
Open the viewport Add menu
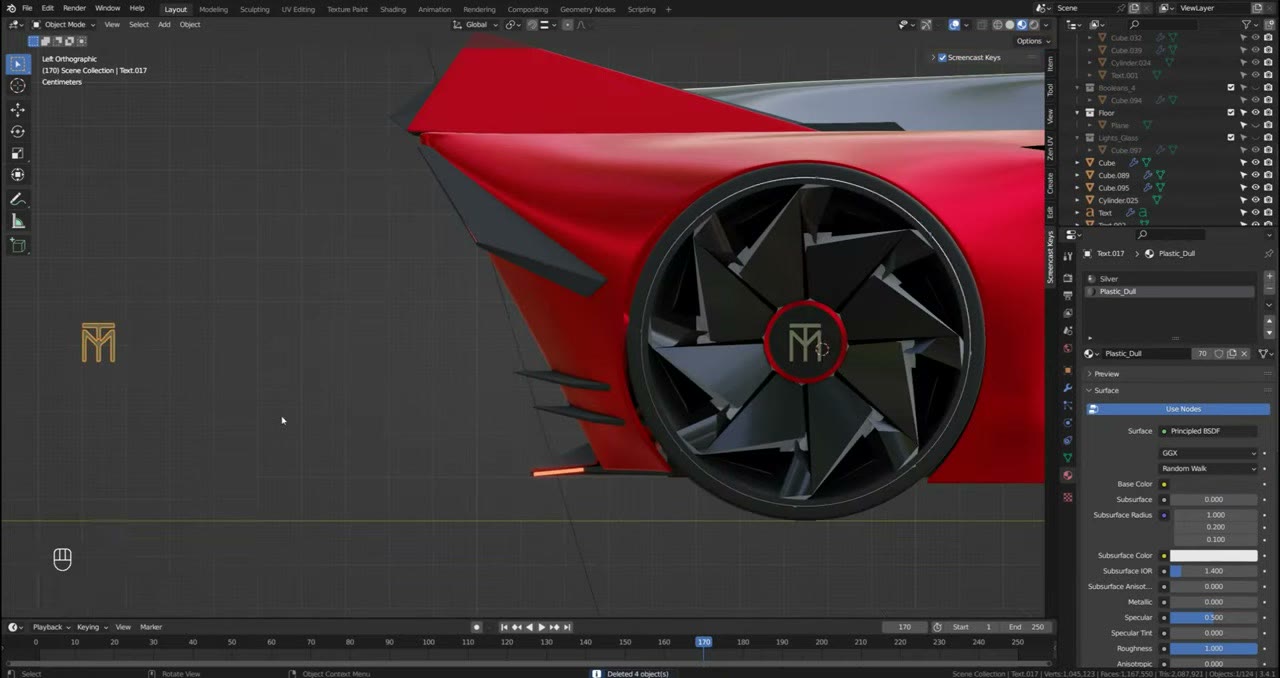[164, 24]
